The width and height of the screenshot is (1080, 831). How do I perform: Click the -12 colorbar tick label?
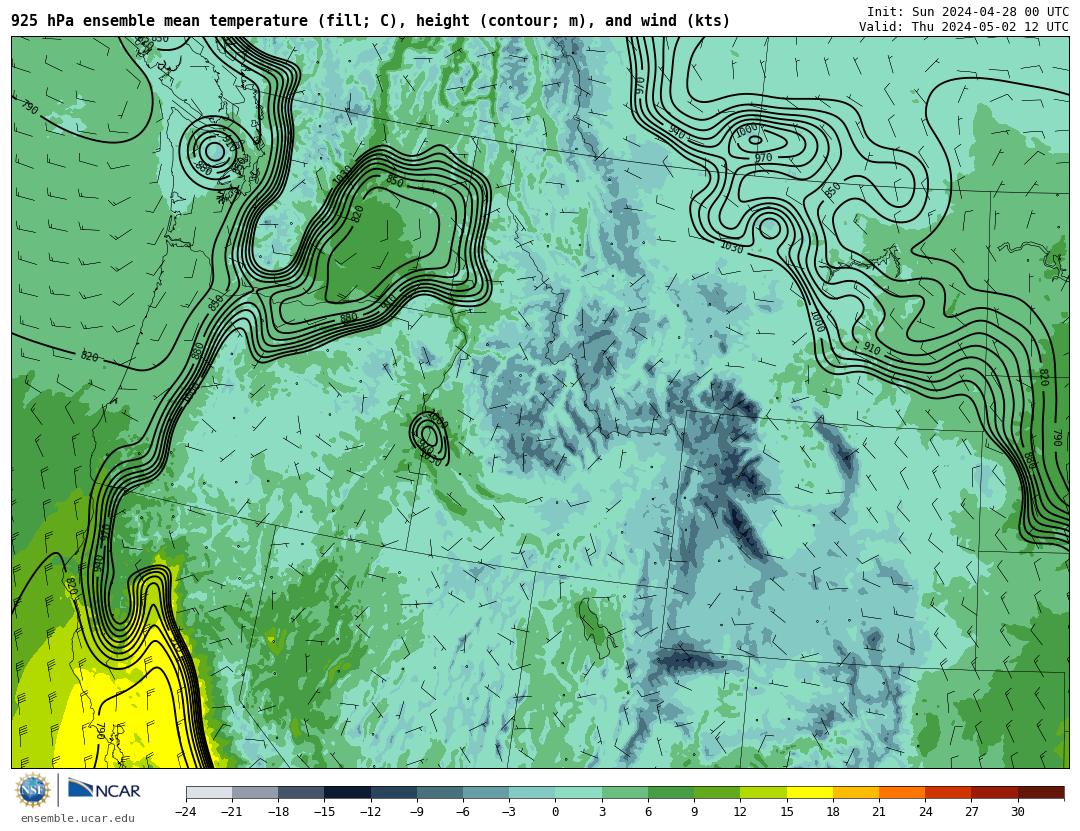coord(370,812)
